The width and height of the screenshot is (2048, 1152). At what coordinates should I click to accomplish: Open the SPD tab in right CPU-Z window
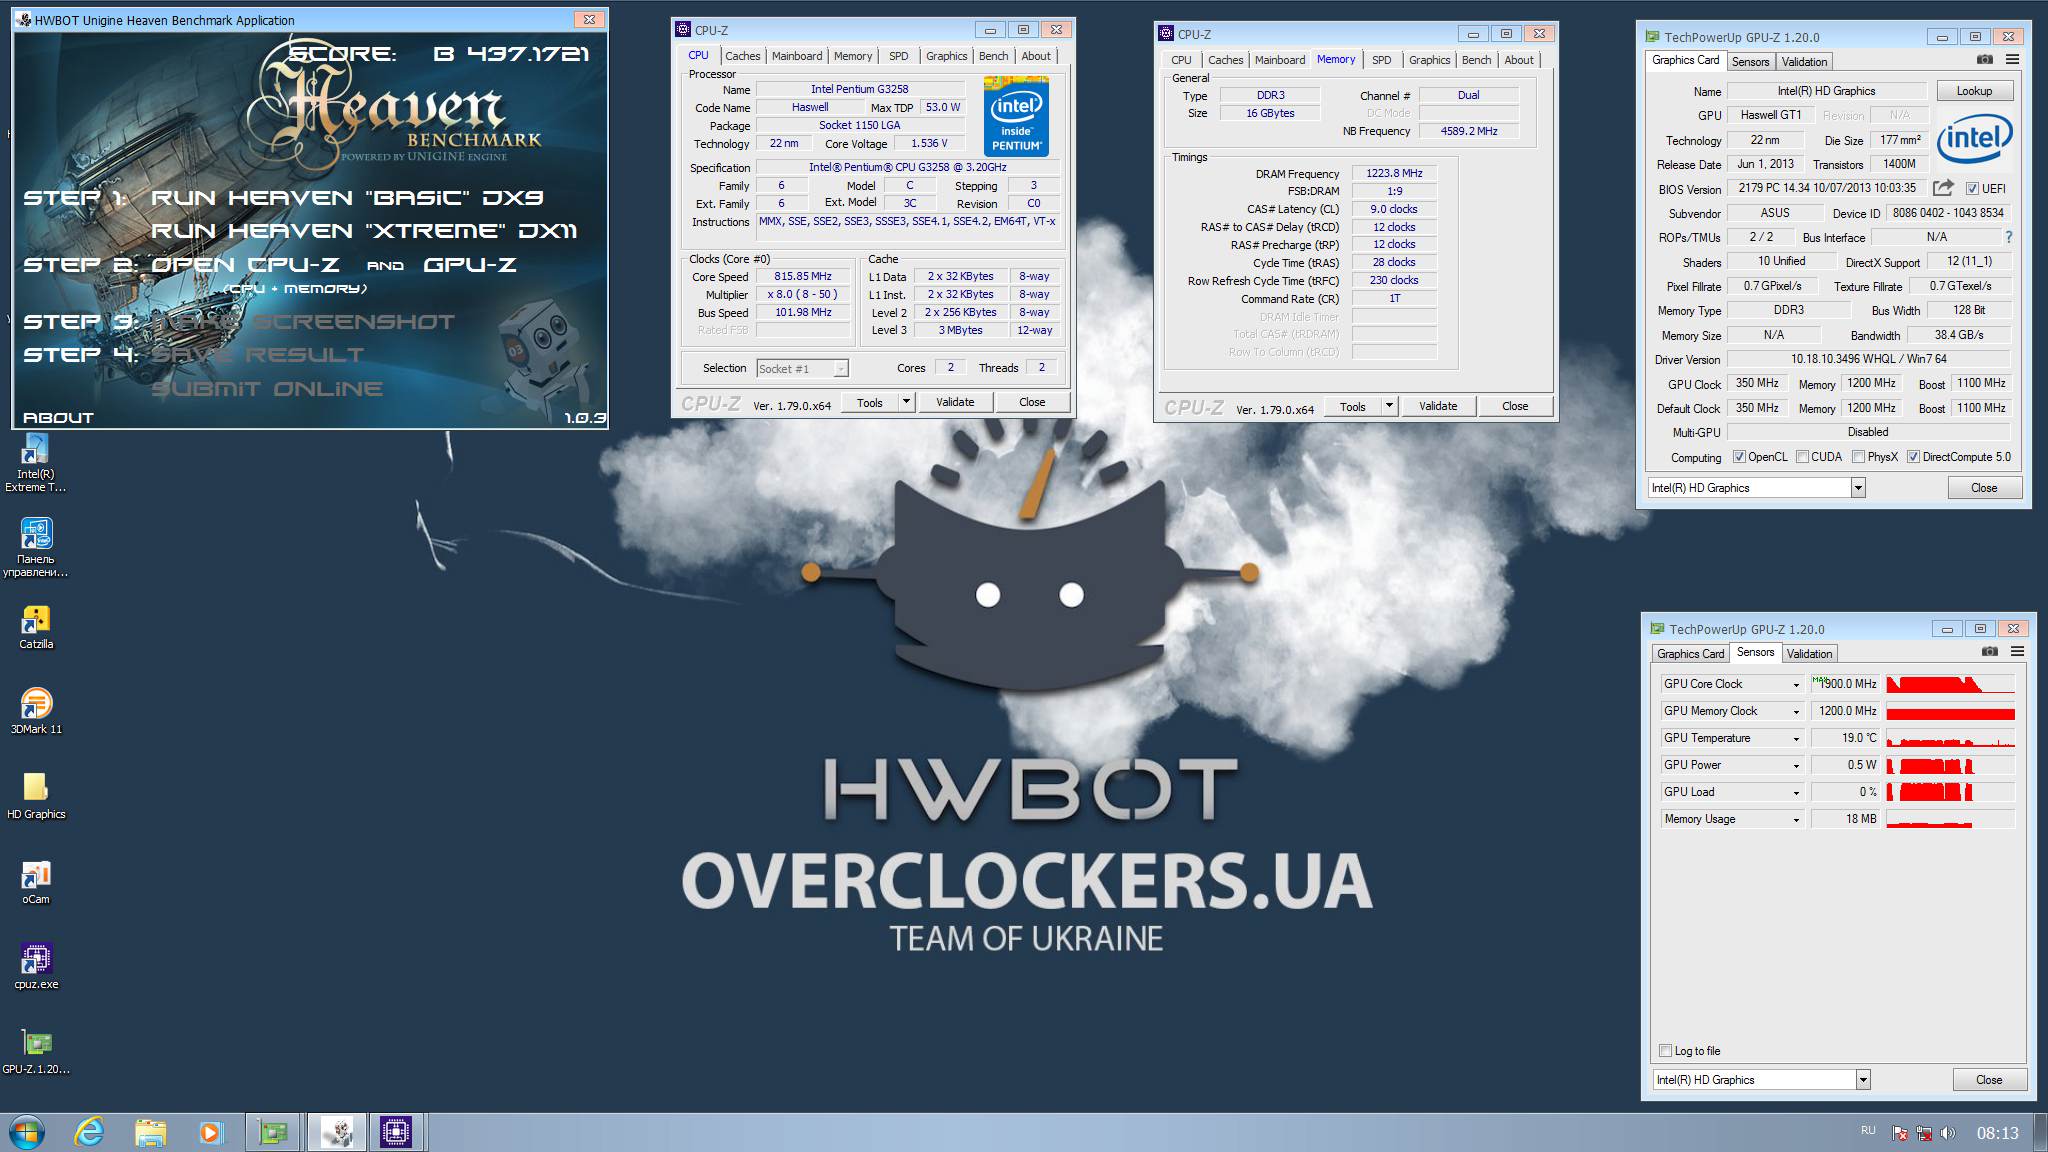click(x=1381, y=60)
